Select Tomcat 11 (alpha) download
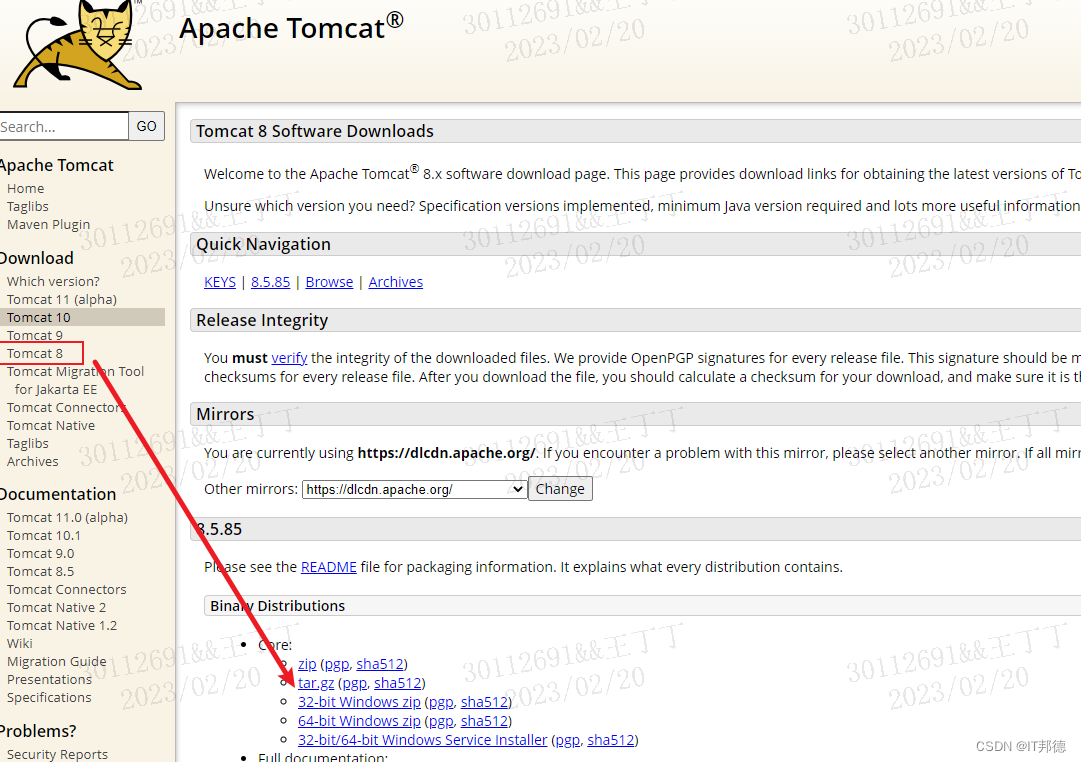 tap(62, 299)
